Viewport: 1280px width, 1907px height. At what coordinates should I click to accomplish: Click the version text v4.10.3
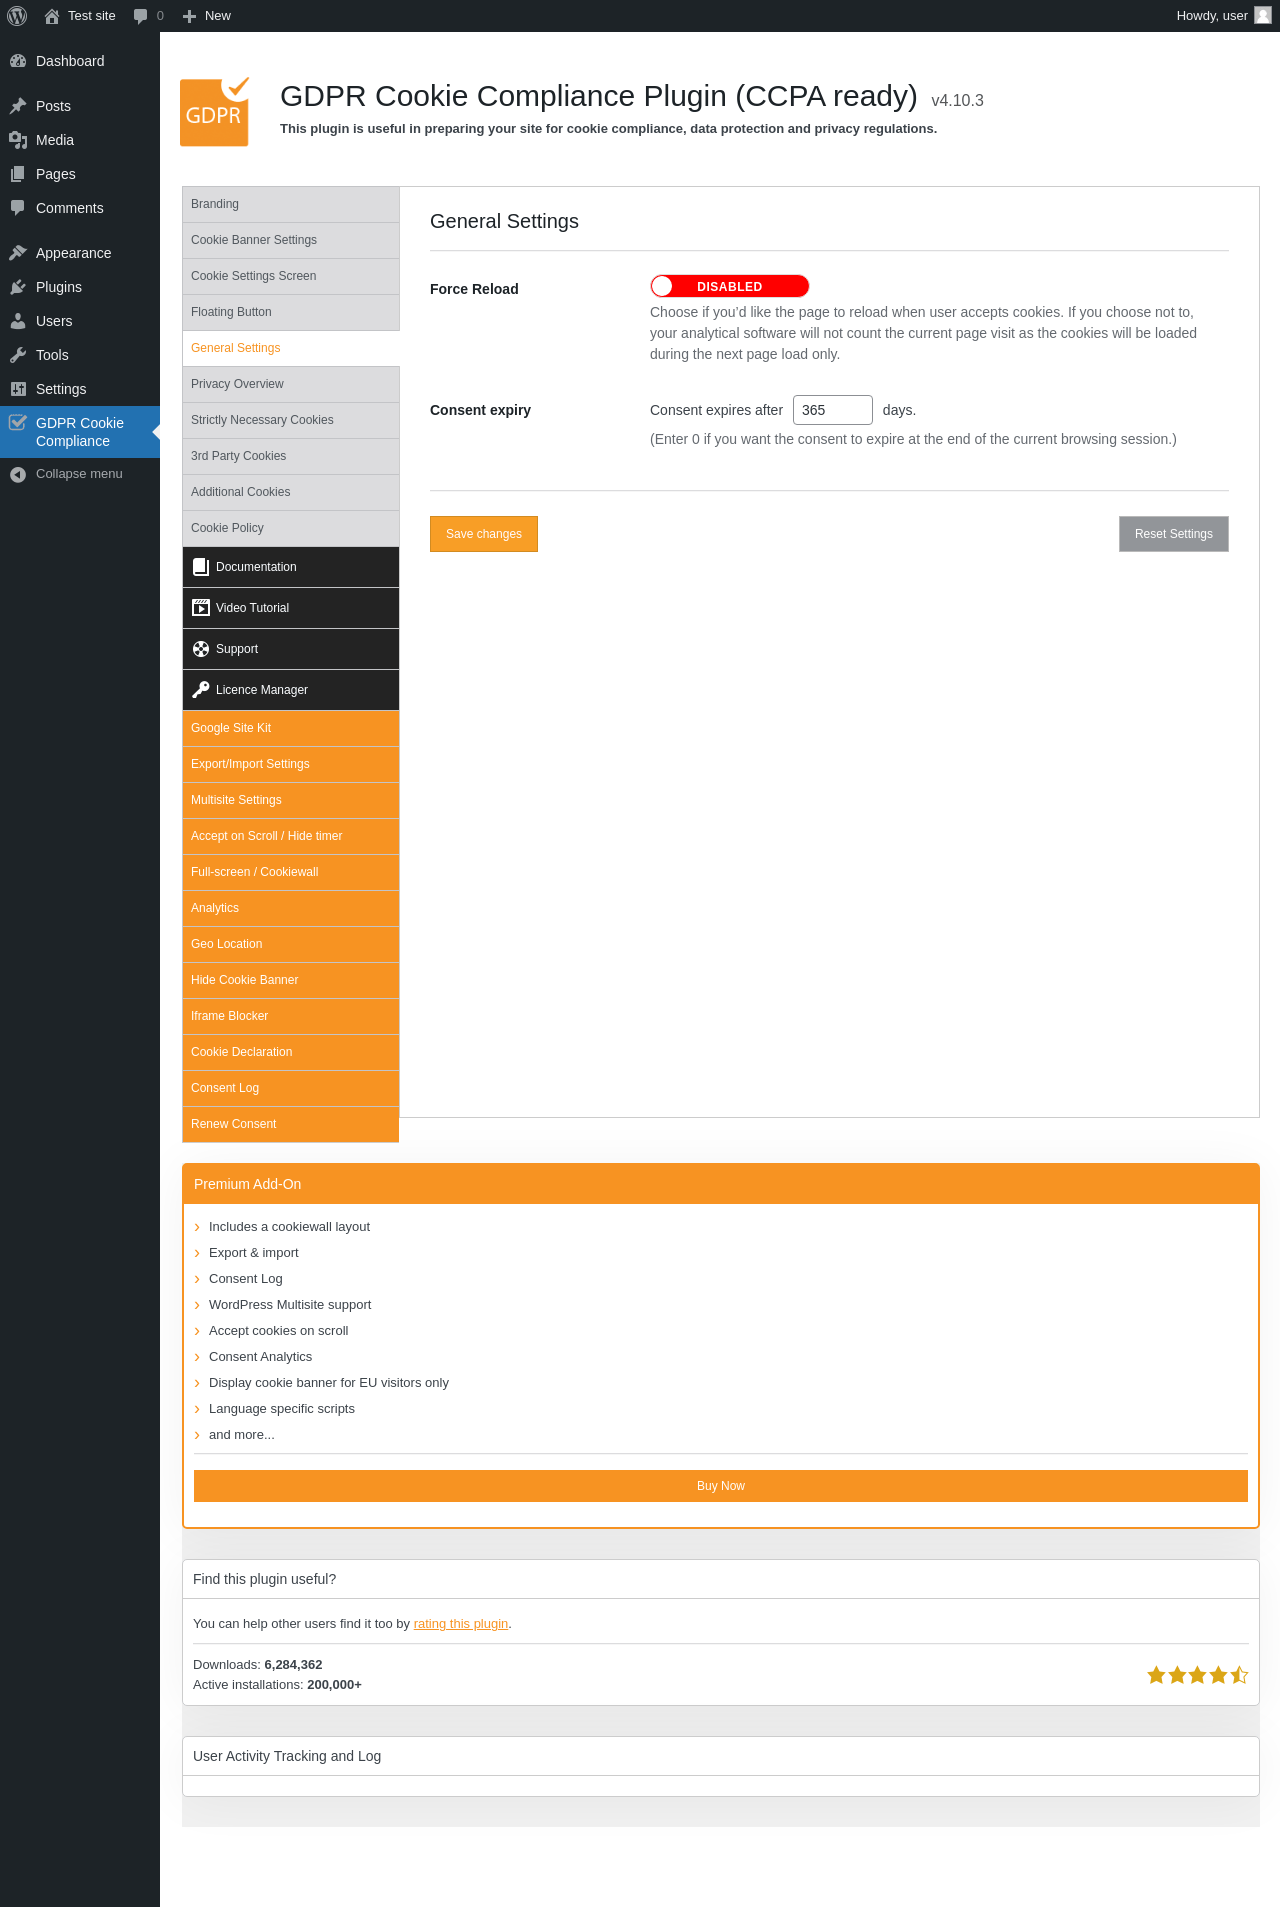pyautogui.click(x=957, y=100)
